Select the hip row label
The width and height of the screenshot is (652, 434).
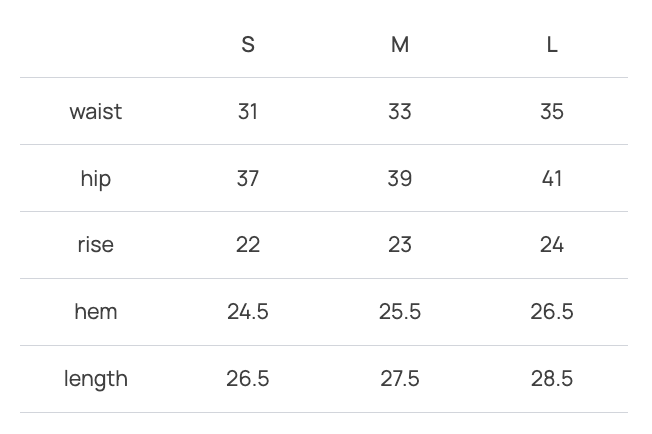[96, 178]
